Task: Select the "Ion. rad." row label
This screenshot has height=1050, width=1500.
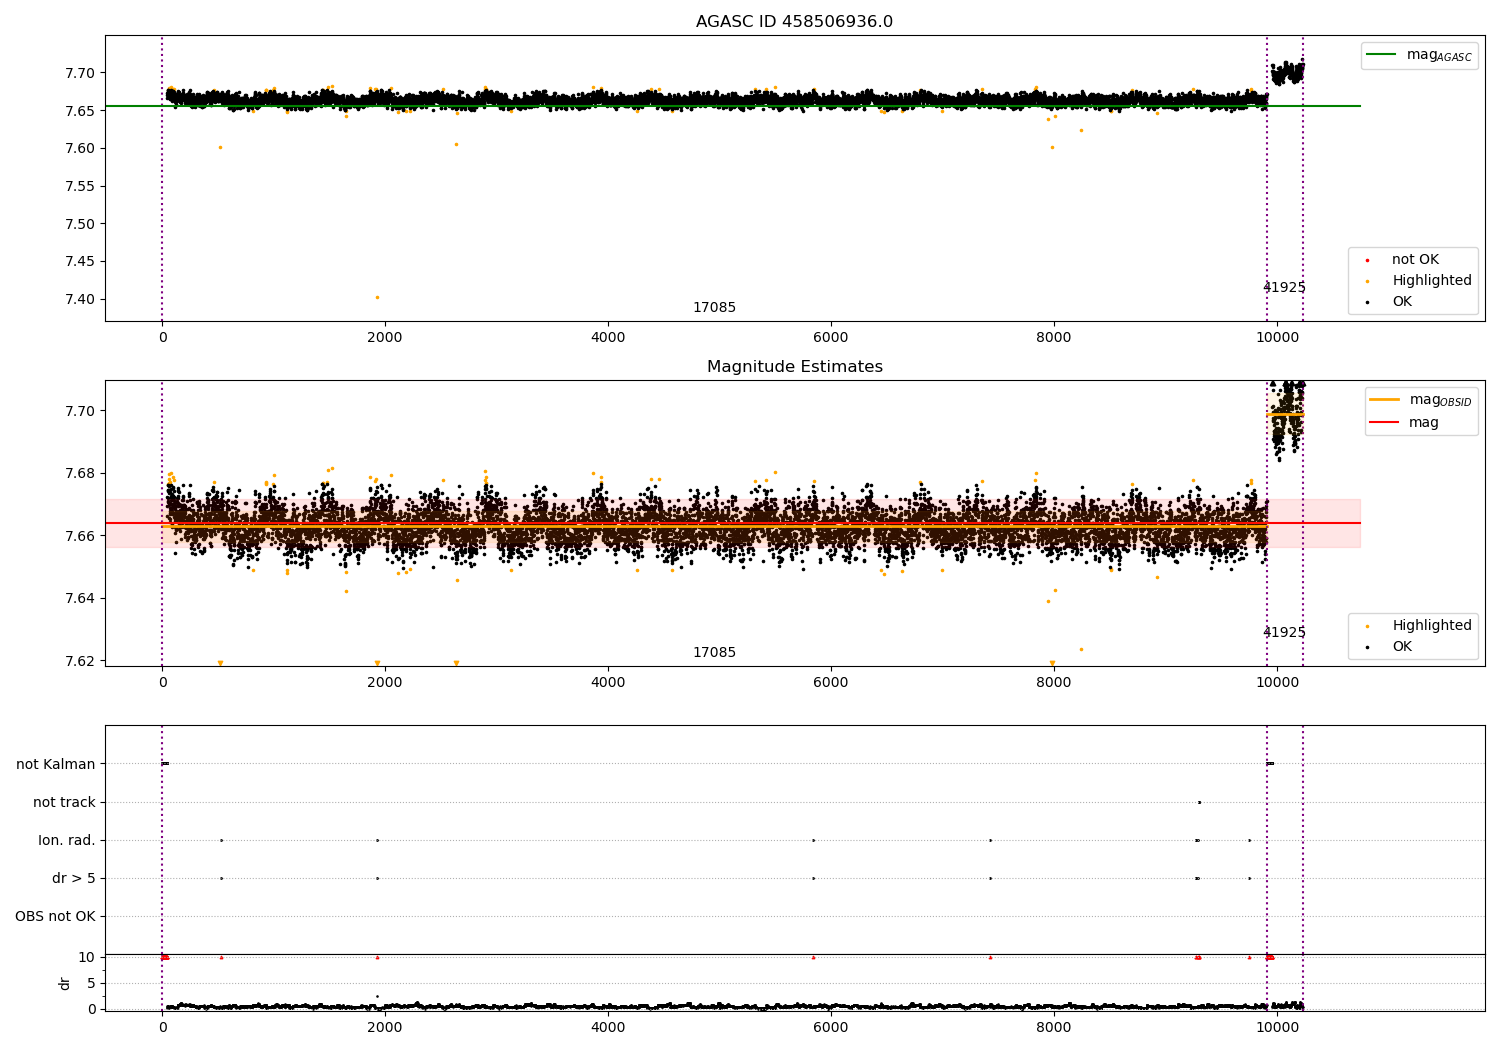Action: 67,841
